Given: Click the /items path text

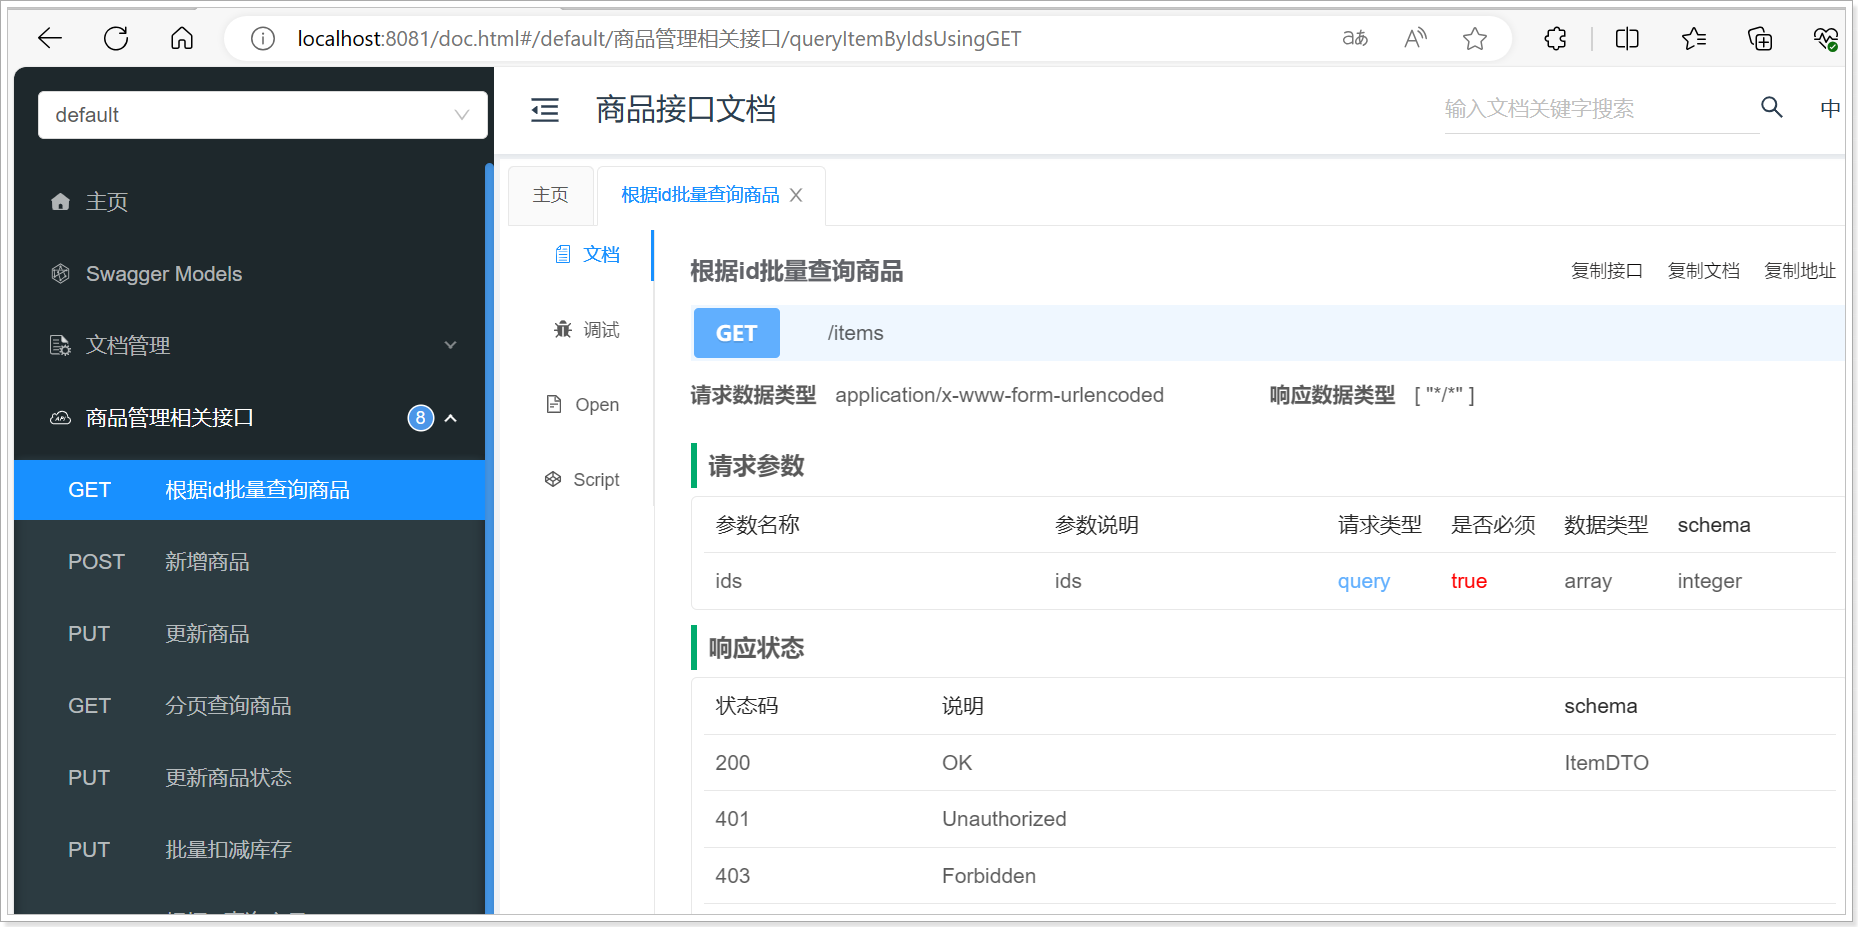Looking at the screenshot, I should pyautogui.click(x=856, y=333).
